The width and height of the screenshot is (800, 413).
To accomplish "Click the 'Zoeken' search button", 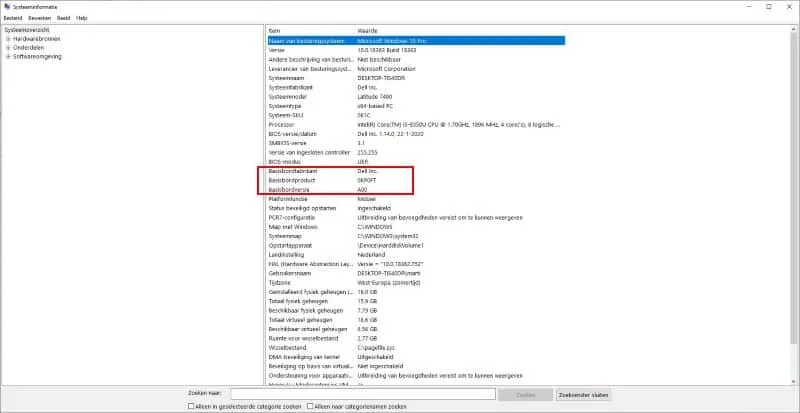I will coord(524,395).
